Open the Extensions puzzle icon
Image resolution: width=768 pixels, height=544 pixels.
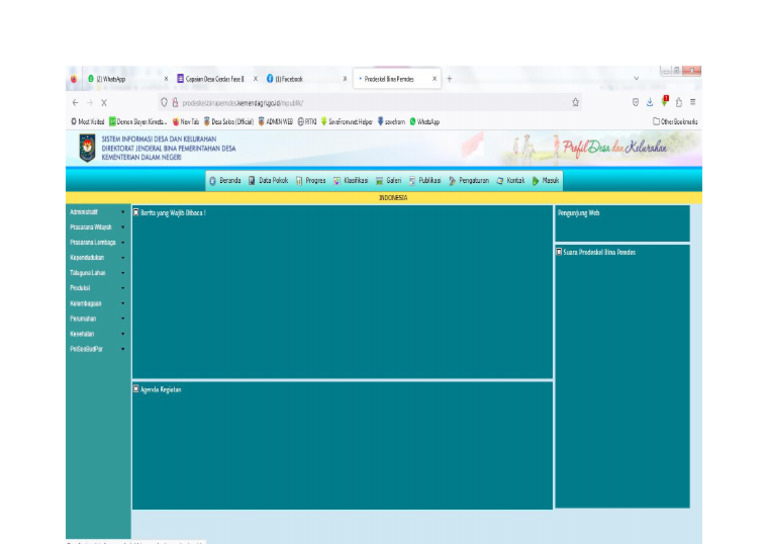pyautogui.click(x=679, y=102)
